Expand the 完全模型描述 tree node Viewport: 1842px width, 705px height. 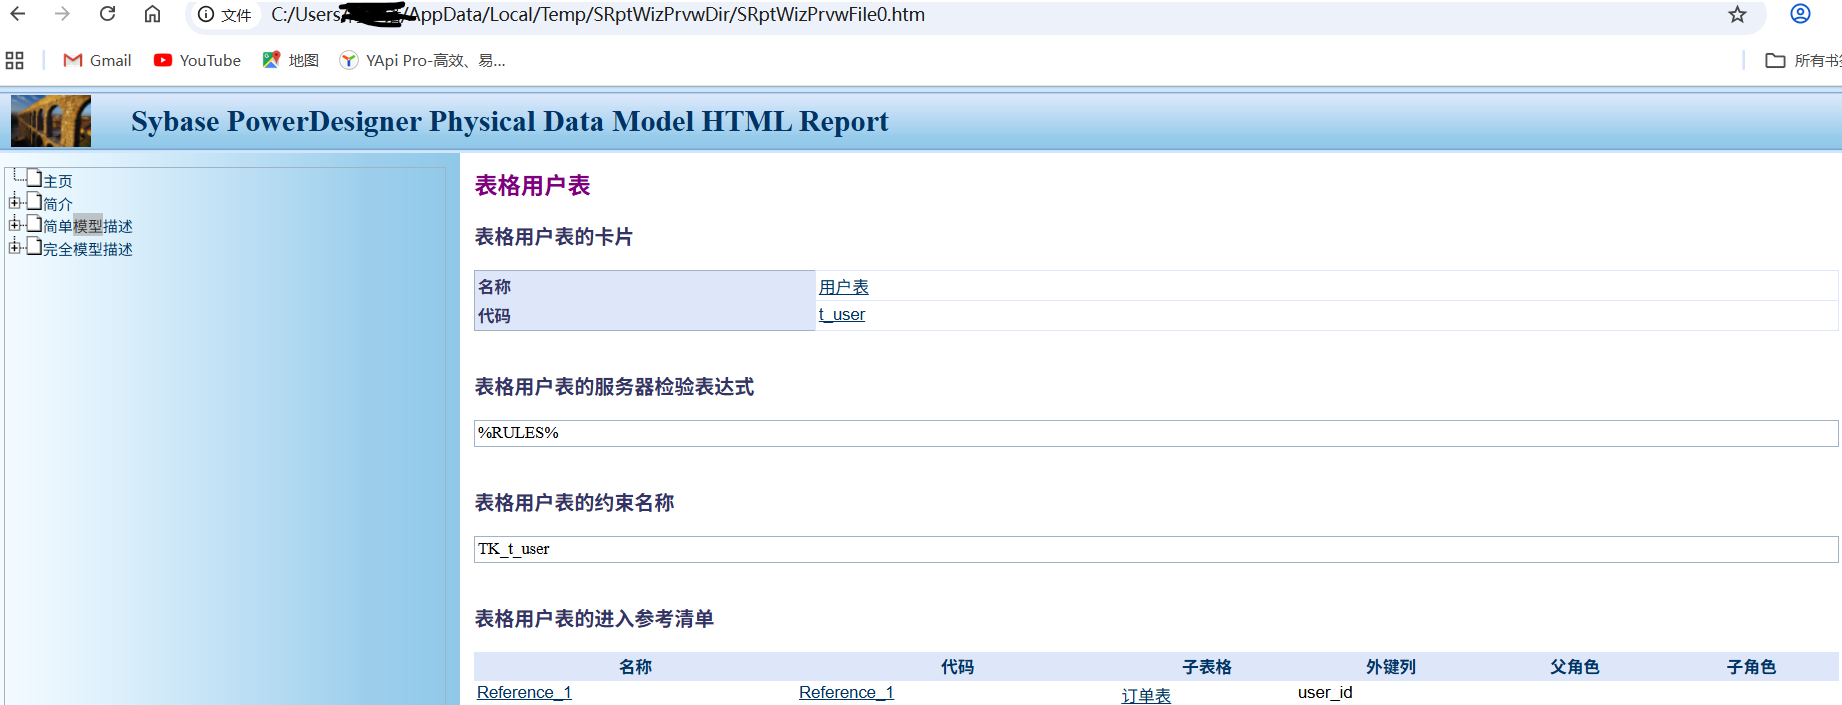[15, 247]
